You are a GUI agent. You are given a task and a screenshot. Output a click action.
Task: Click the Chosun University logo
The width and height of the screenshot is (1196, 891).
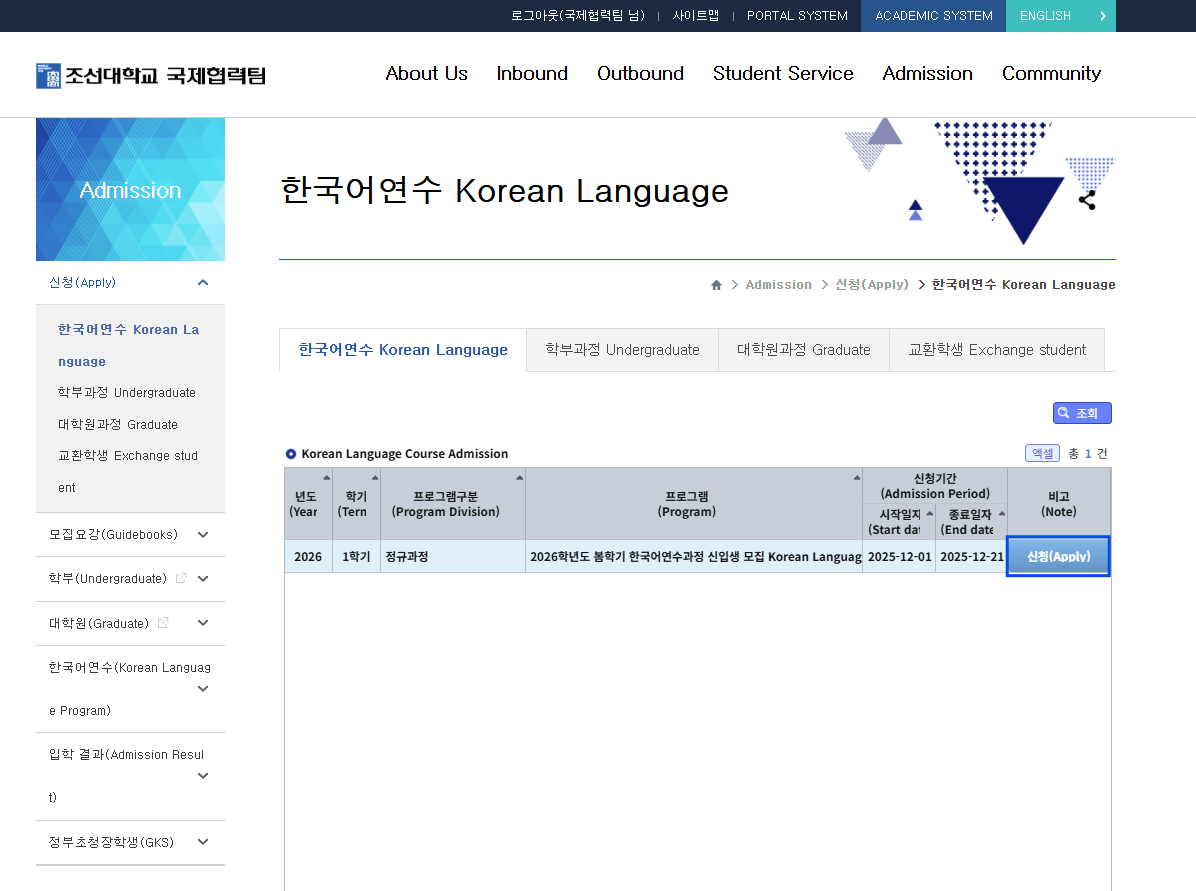[x=151, y=75]
